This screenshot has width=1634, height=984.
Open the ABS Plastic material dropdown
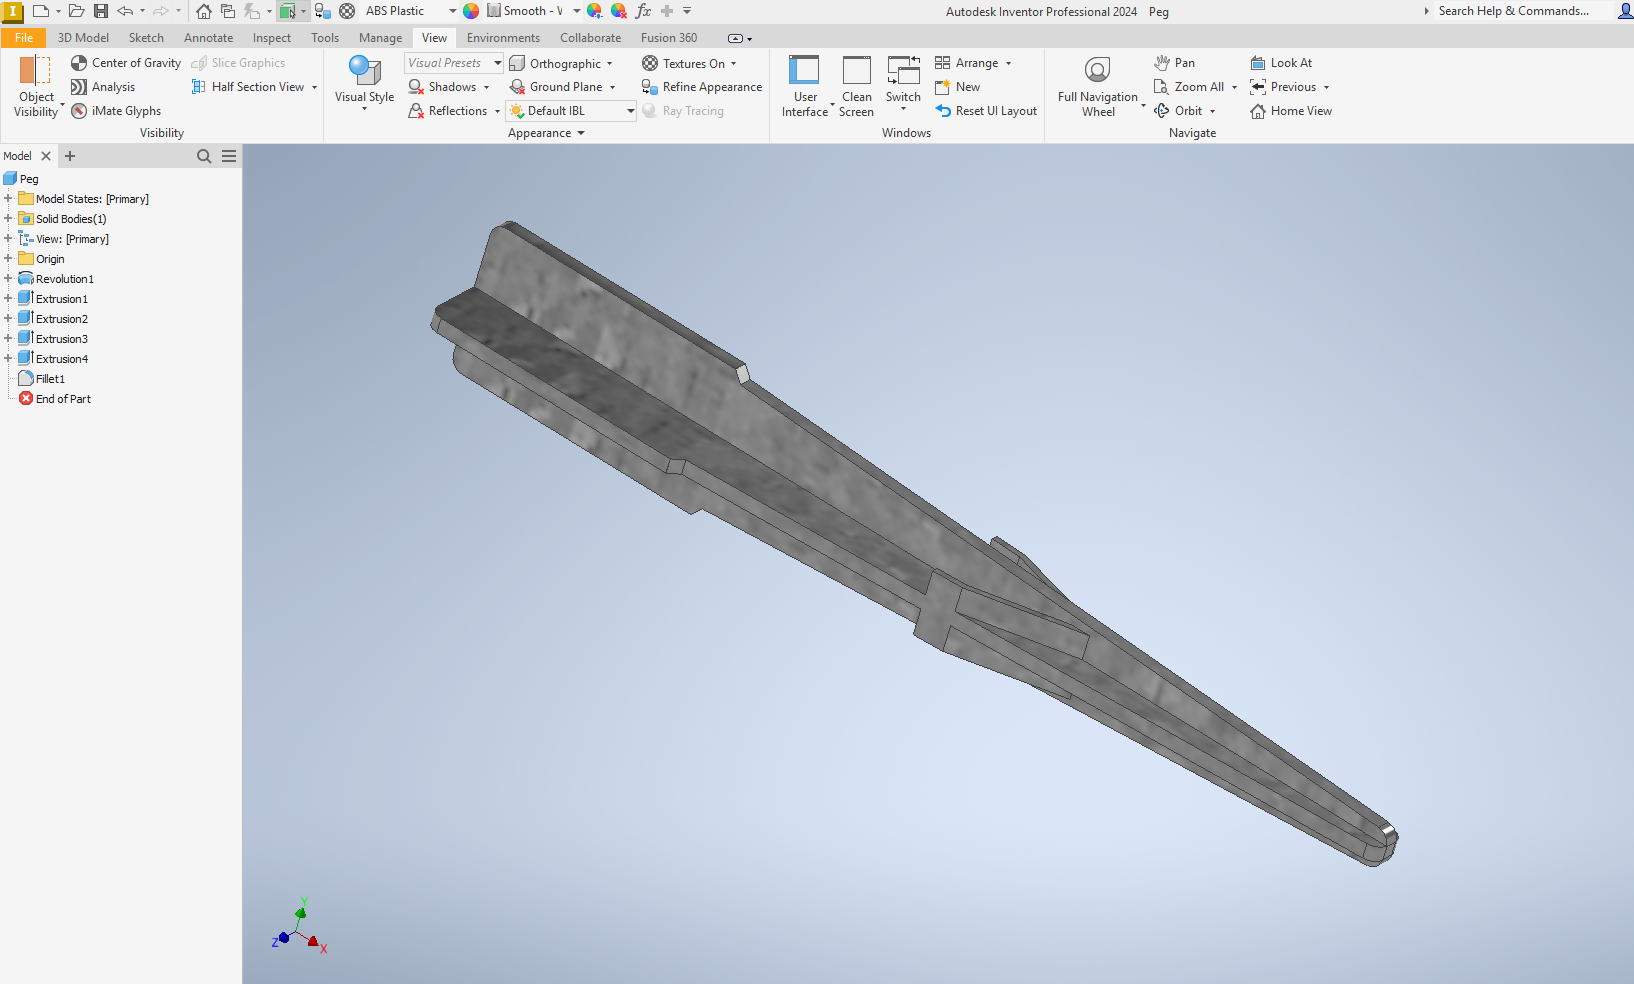452,11
